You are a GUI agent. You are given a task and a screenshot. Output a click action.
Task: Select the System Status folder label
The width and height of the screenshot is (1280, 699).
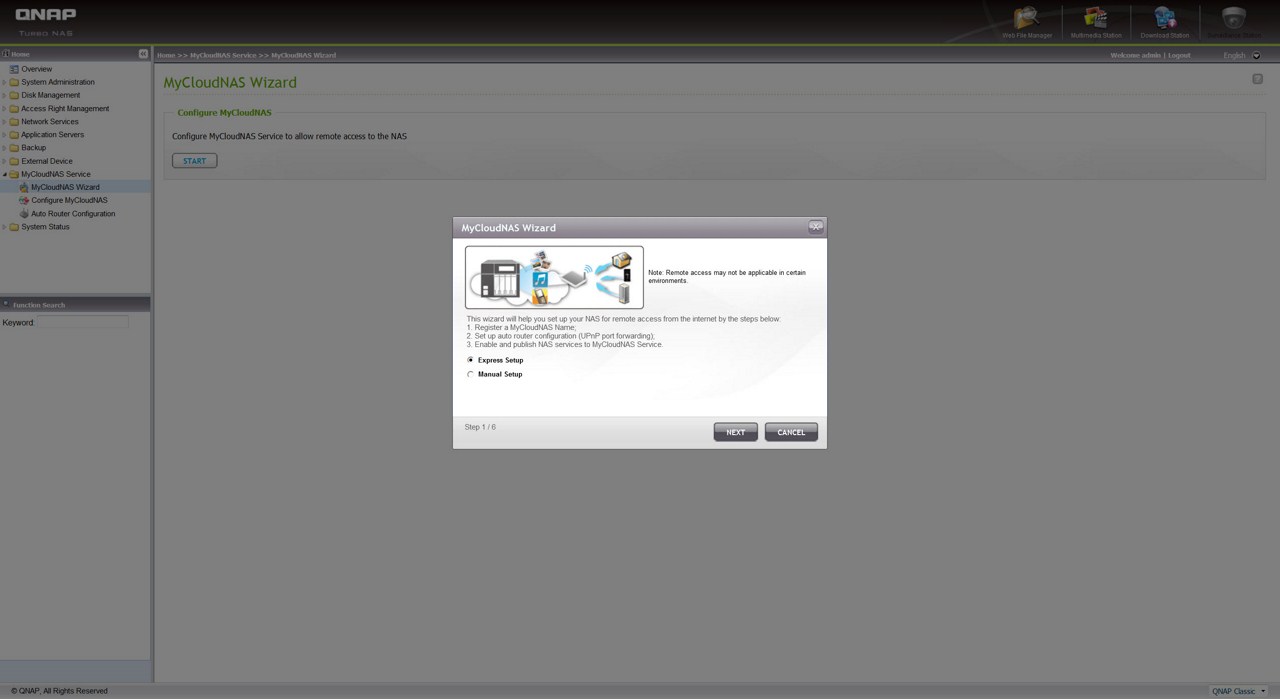pyautogui.click(x=46, y=227)
